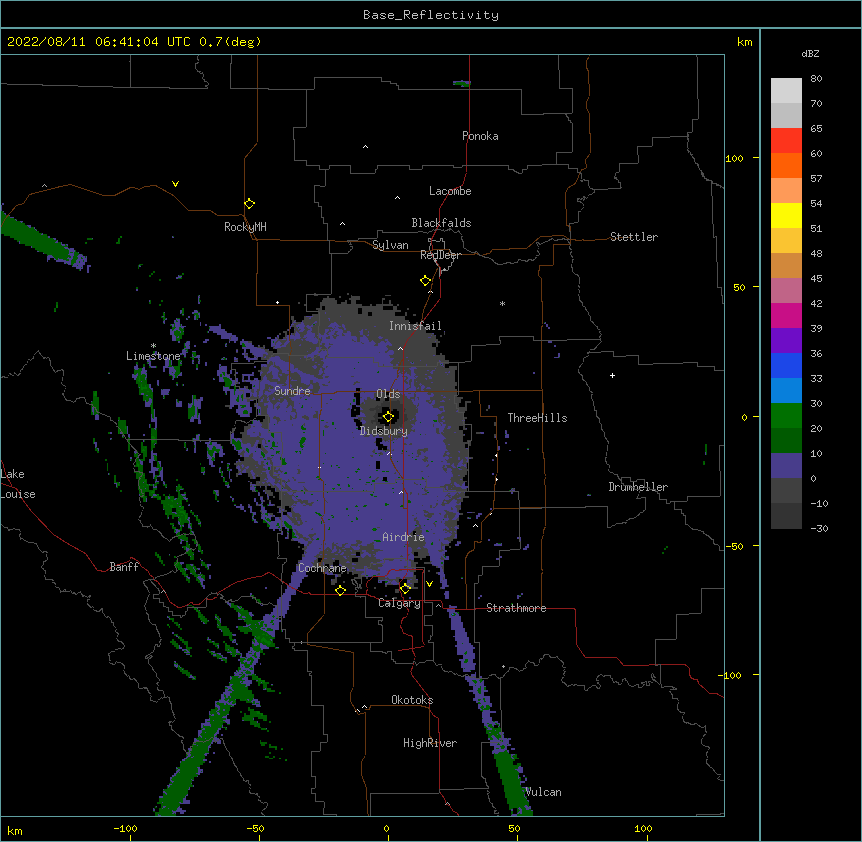Screen dimensions: 862x842
Task: Click the Innisfail city label
Action: pyautogui.click(x=415, y=326)
